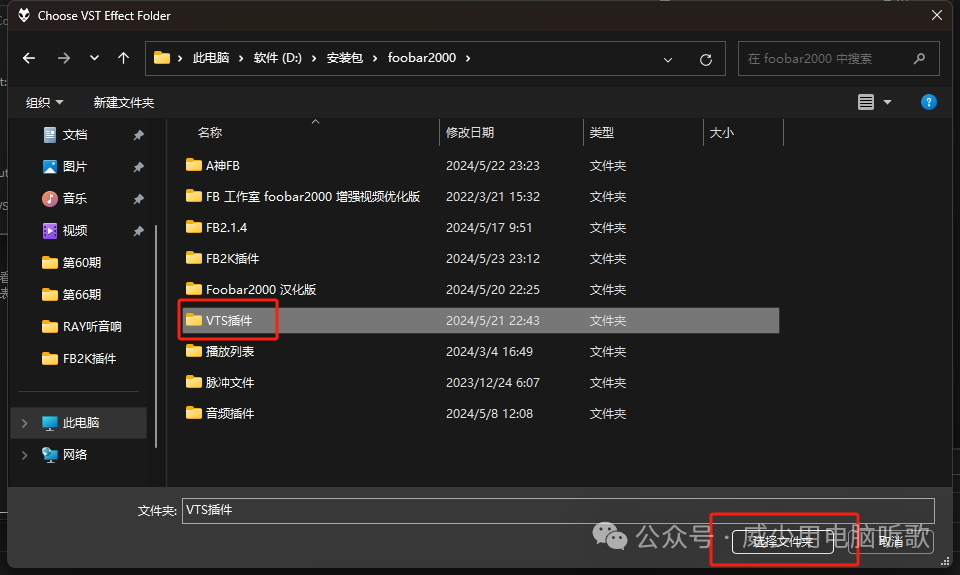The width and height of the screenshot is (960, 575).
Task: Change view using the view layout icon
Action: 866,102
